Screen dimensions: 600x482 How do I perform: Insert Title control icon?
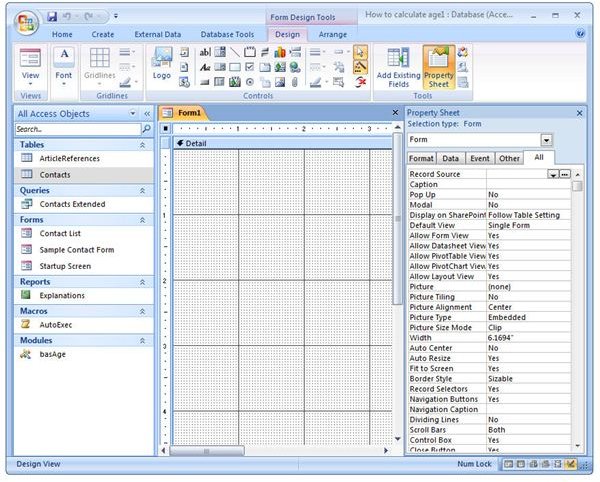click(184, 52)
